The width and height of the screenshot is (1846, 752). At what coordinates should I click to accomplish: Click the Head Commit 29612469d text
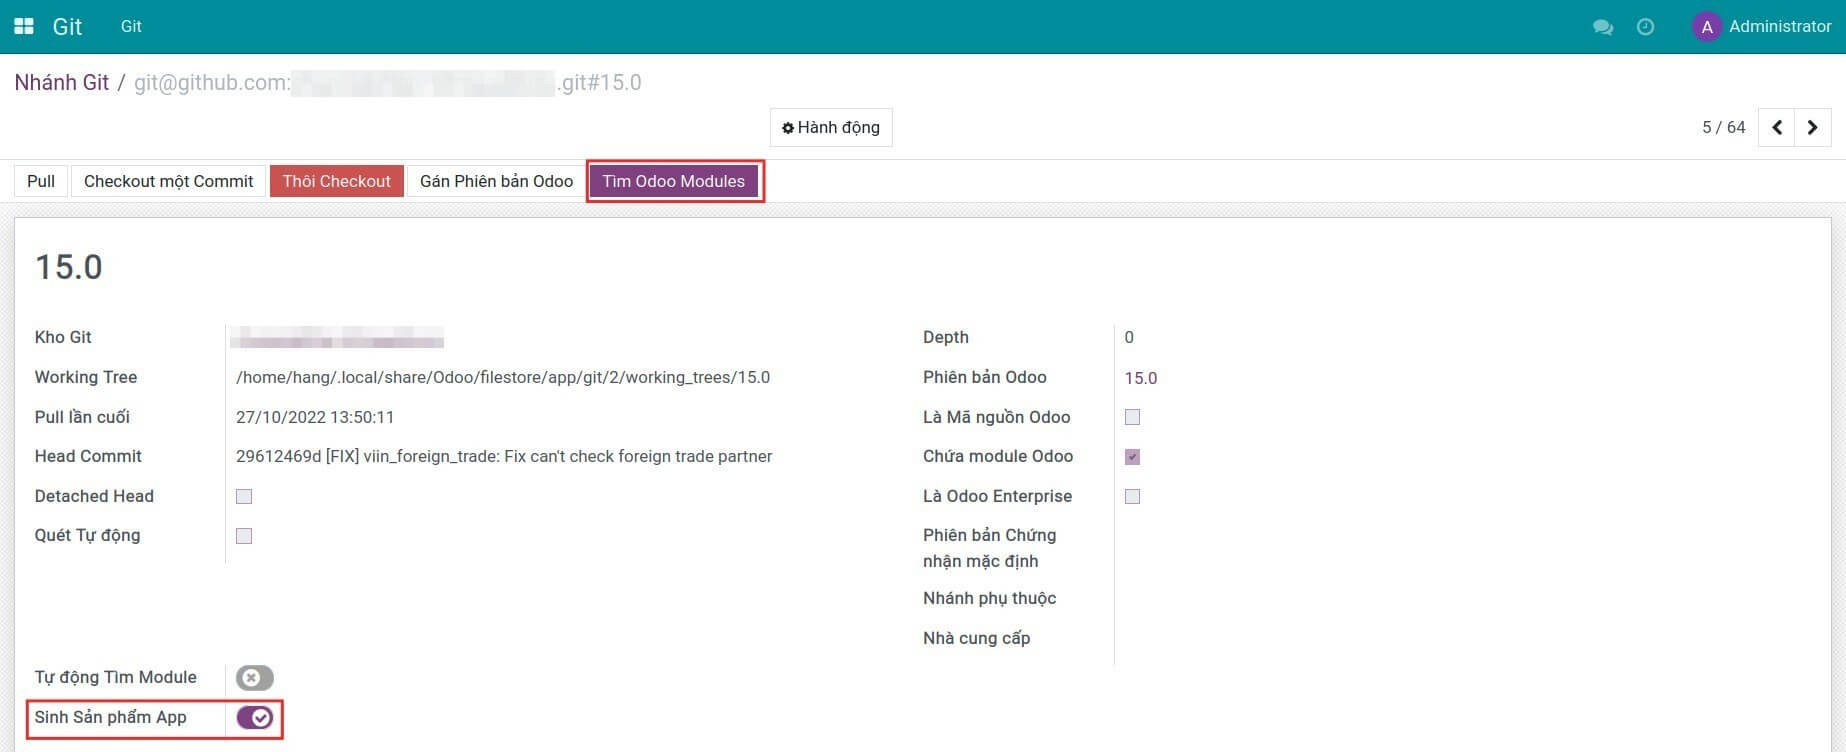point(504,456)
